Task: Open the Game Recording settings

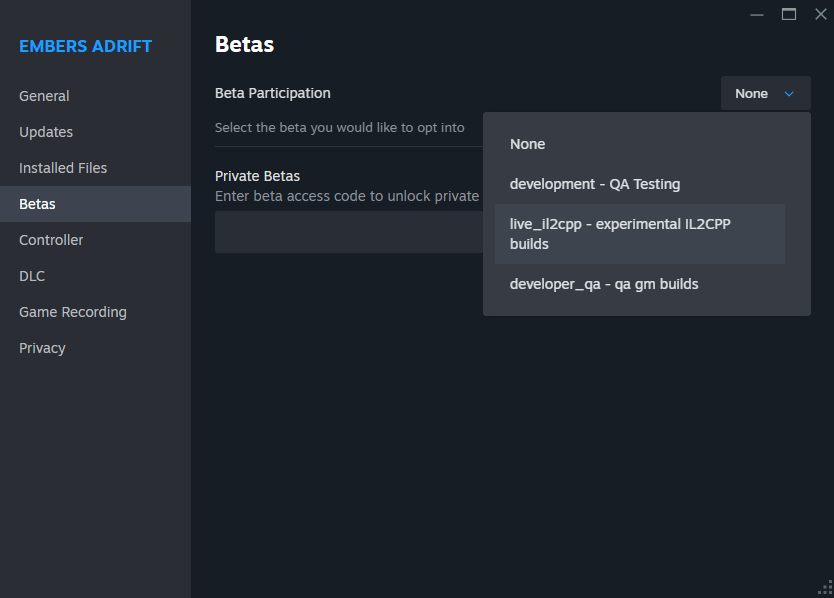Action: [x=73, y=312]
